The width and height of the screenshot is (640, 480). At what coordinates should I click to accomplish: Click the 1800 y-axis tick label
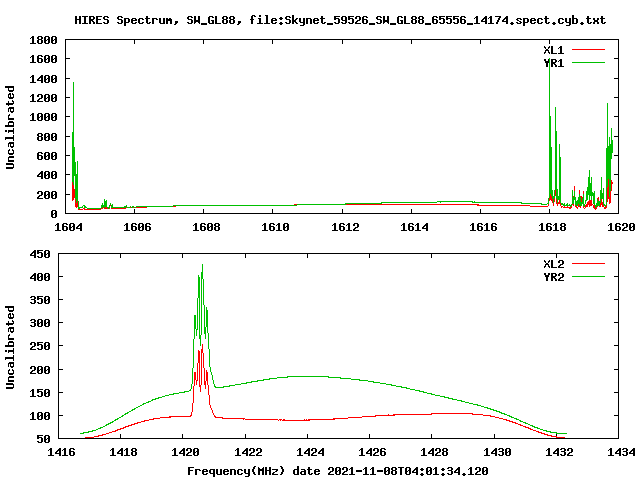point(42,40)
